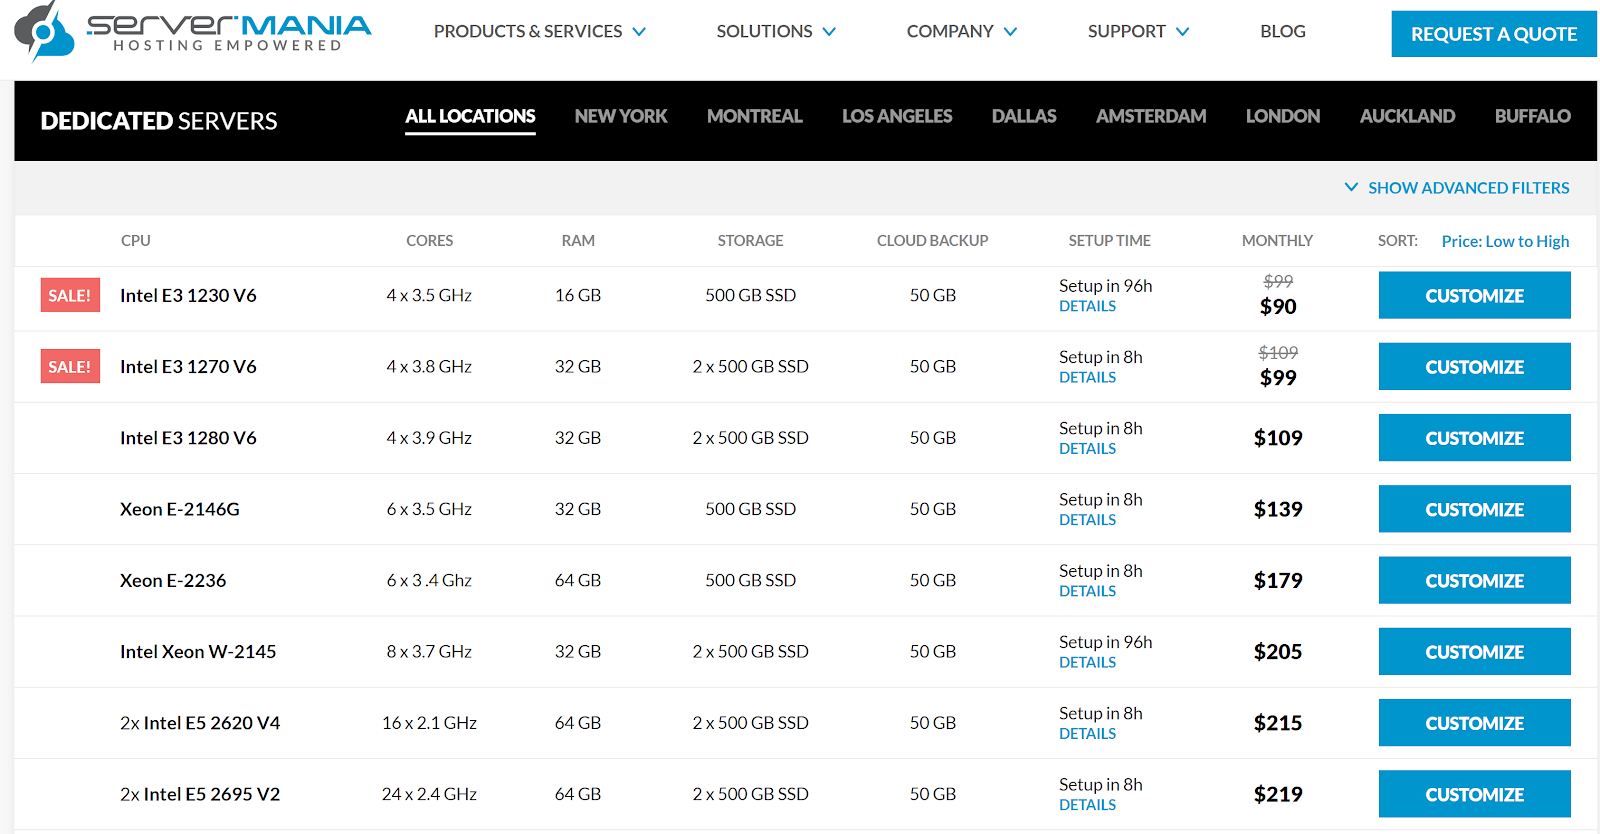The width and height of the screenshot is (1600, 834).
Task: Open the Company dropdown menu
Action: tap(962, 32)
